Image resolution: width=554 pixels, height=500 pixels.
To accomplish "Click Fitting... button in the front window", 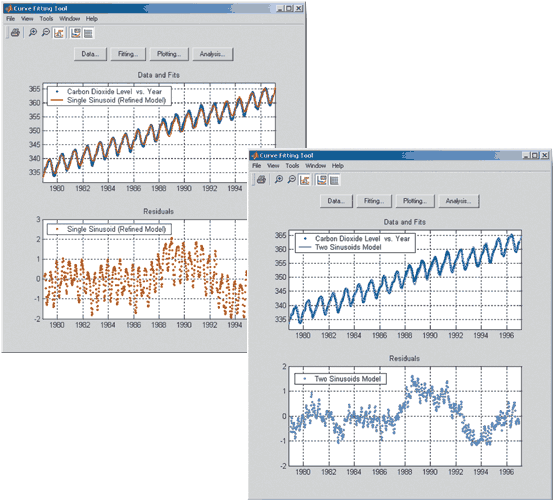I will [x=374, y=201].
